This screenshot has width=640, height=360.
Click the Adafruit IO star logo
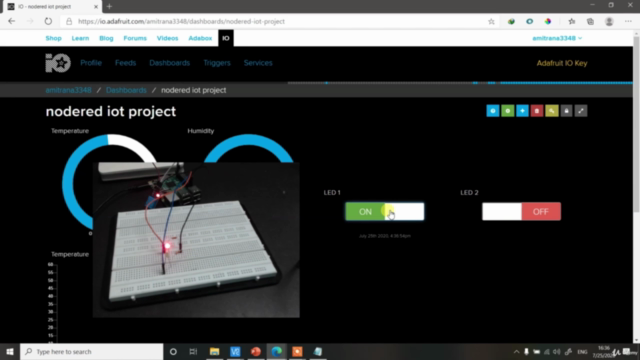click(x=58, y=63)
